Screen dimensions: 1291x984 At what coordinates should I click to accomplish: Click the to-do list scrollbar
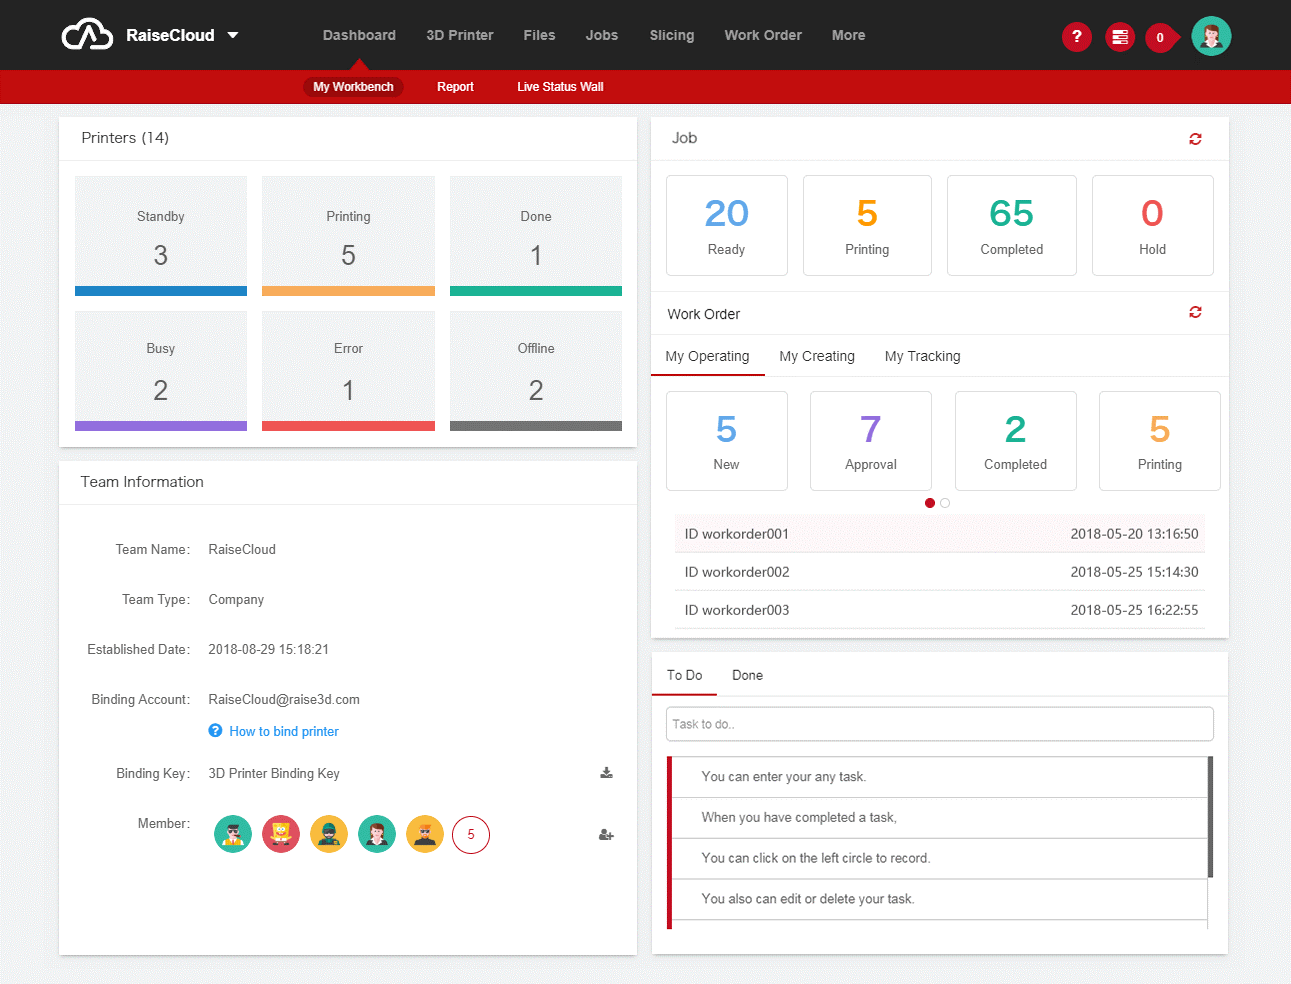point(1210,817)
